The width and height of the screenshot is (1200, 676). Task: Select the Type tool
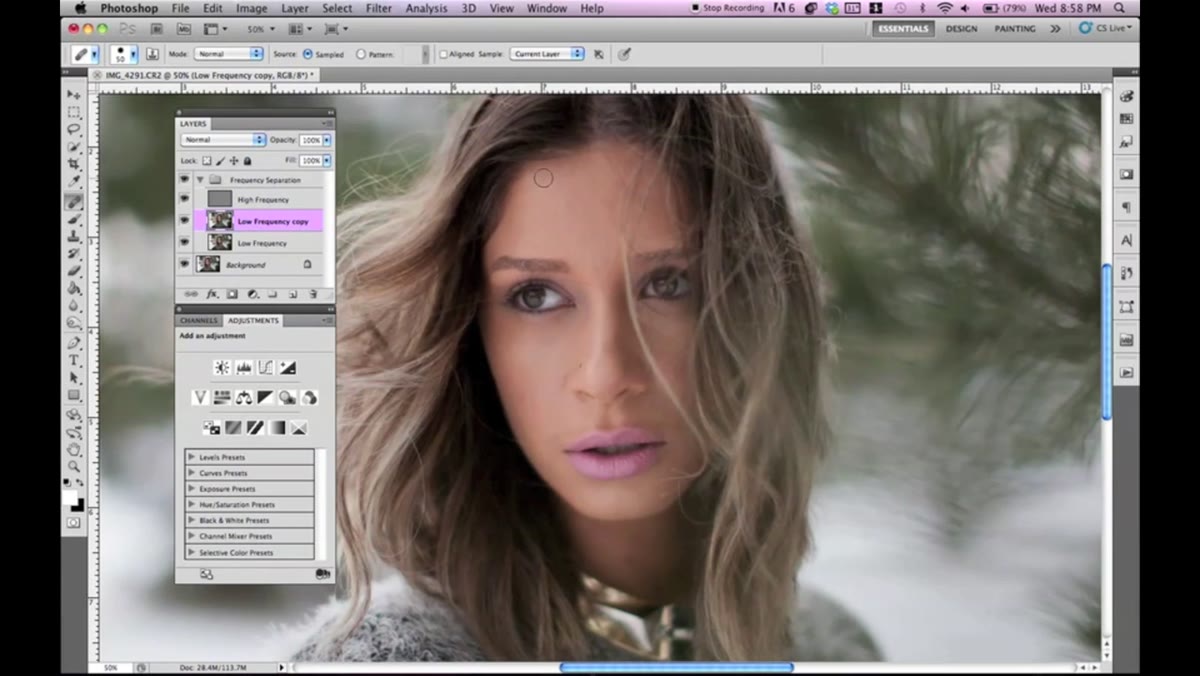click(x=74, y=360)
